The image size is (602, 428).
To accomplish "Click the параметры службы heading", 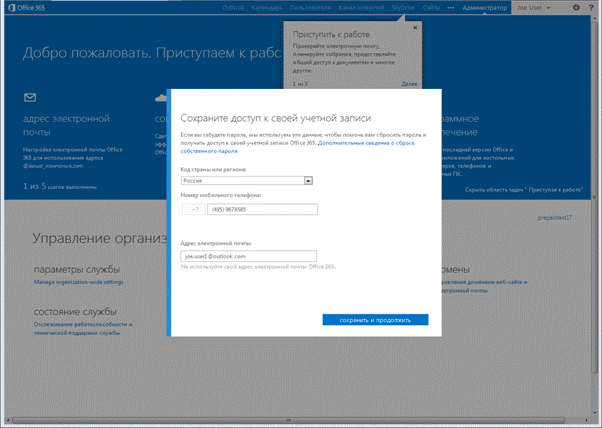I will coord(77,269).
